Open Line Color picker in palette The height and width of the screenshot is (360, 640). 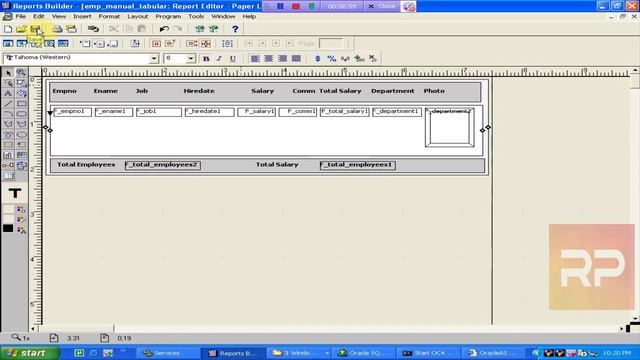point(21,220)
